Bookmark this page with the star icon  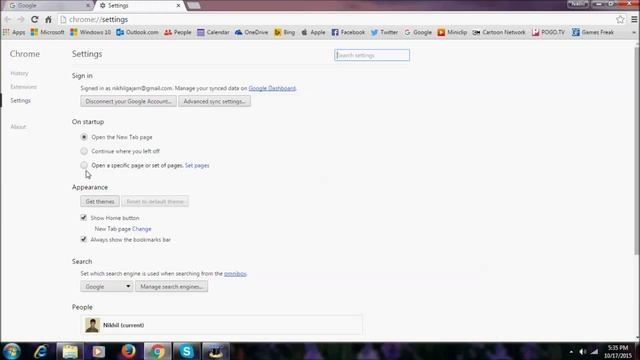(x=620, y=19)
